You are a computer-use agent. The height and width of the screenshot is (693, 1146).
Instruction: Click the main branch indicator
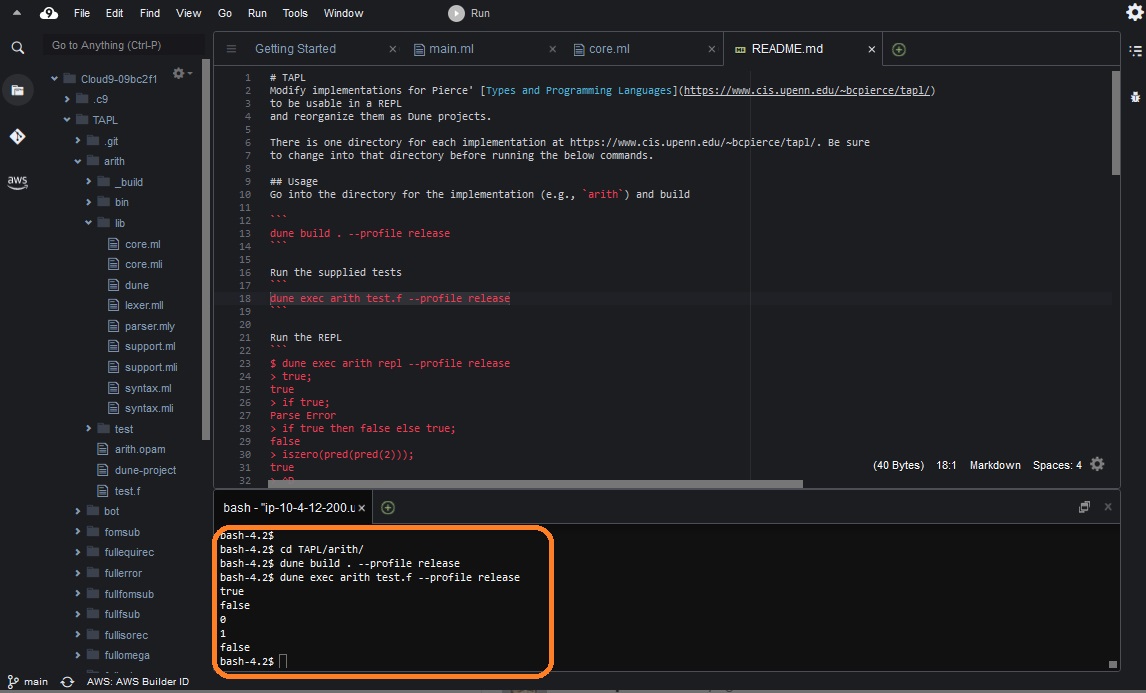[x=28, y=681]
